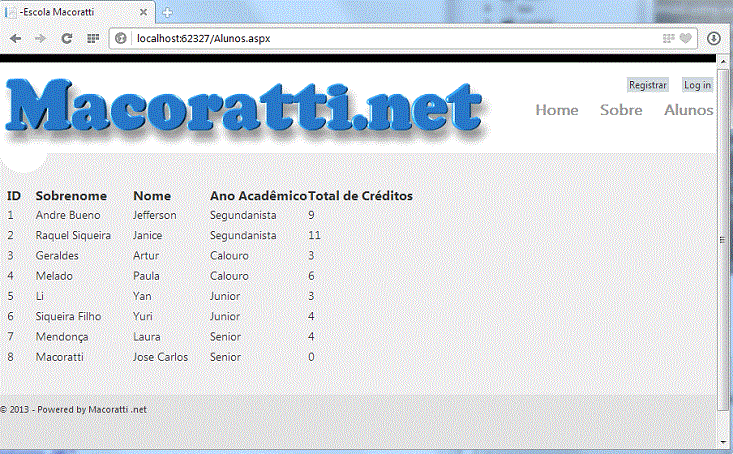The height and width of the screenshot is (454, 733).
Task: Select the cell Andre Bueno
Action: (x=68, y=215)
